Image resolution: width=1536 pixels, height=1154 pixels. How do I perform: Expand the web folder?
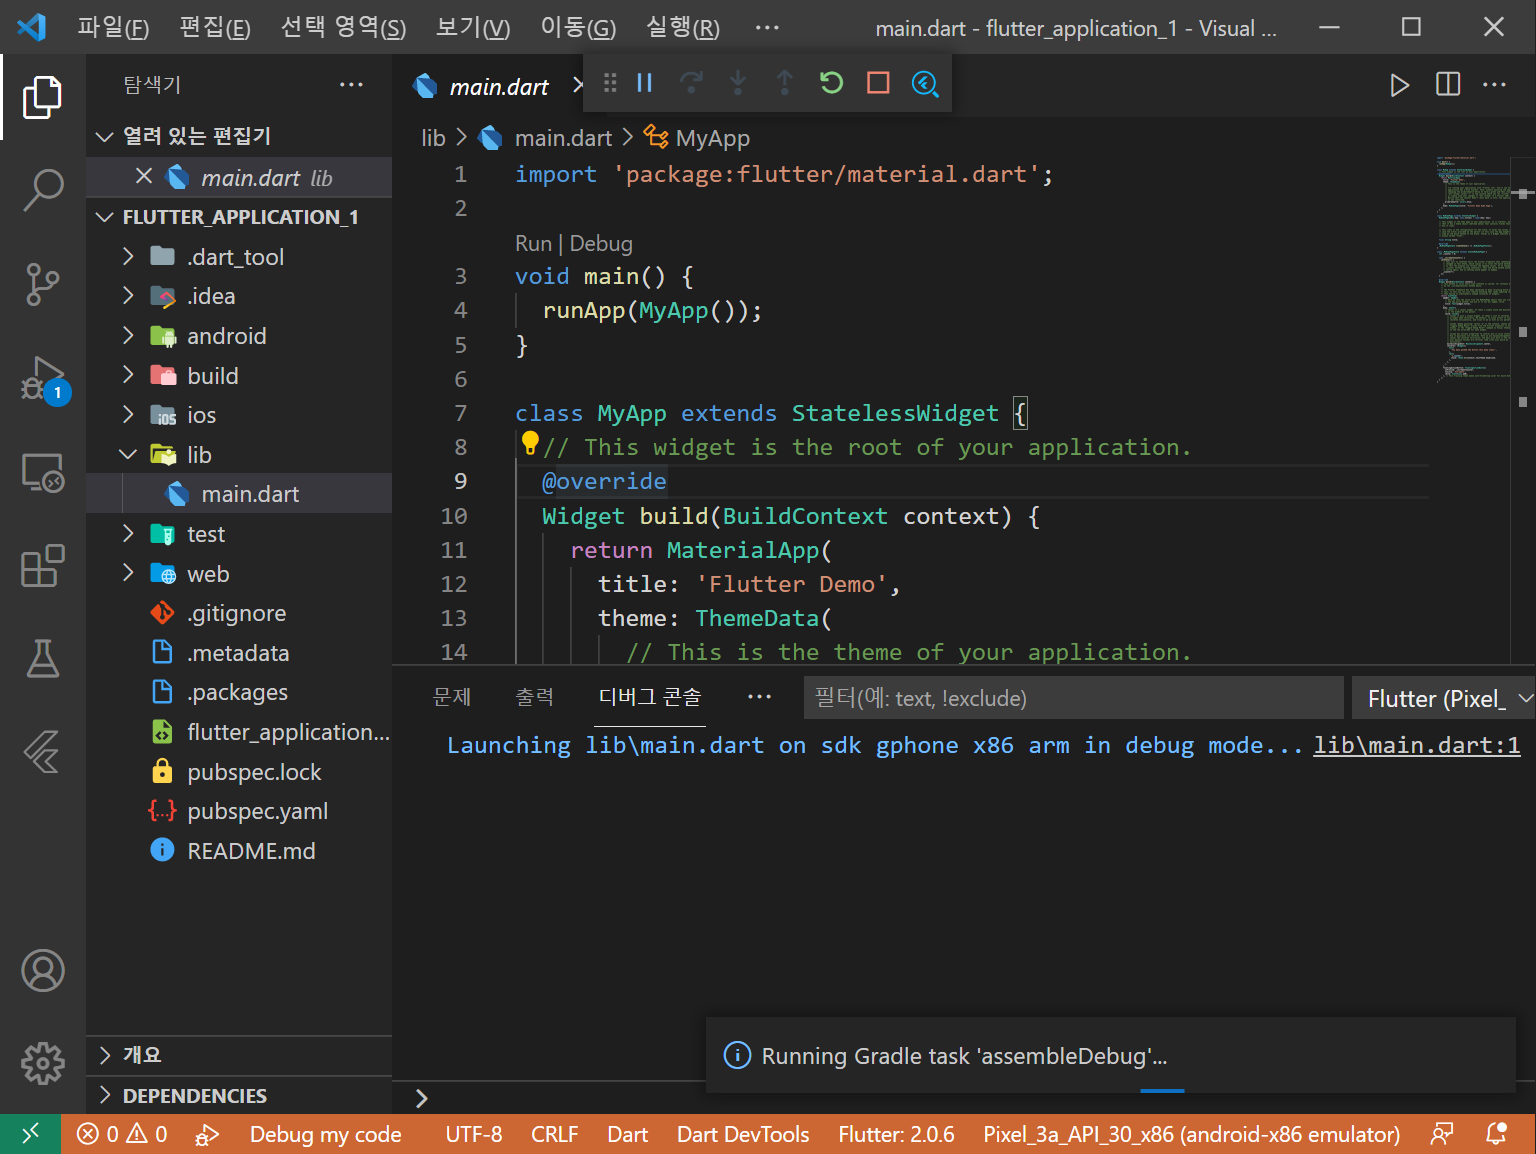(x=128, y=574)
